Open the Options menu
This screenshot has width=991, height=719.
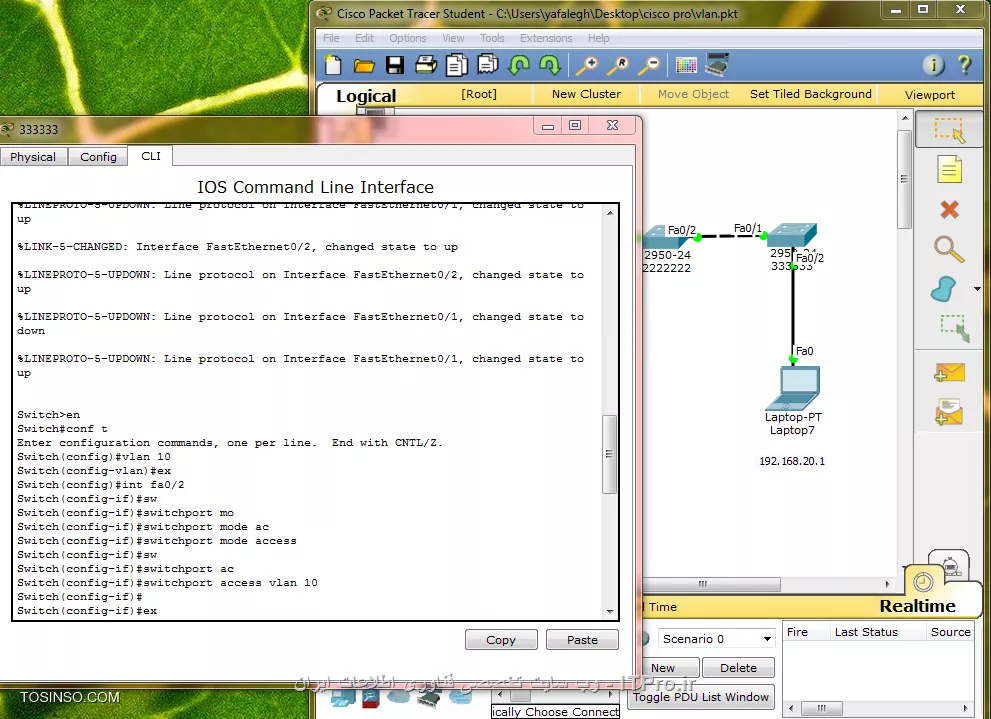pos(408,38)
